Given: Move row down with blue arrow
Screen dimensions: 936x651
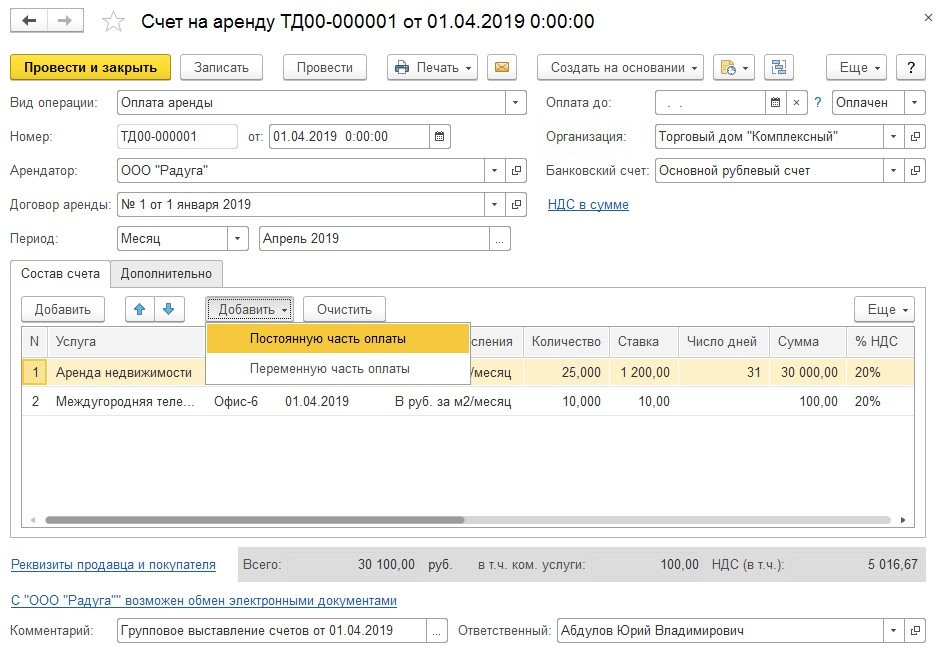Looking at the screenshot, I should pos(169,309).
